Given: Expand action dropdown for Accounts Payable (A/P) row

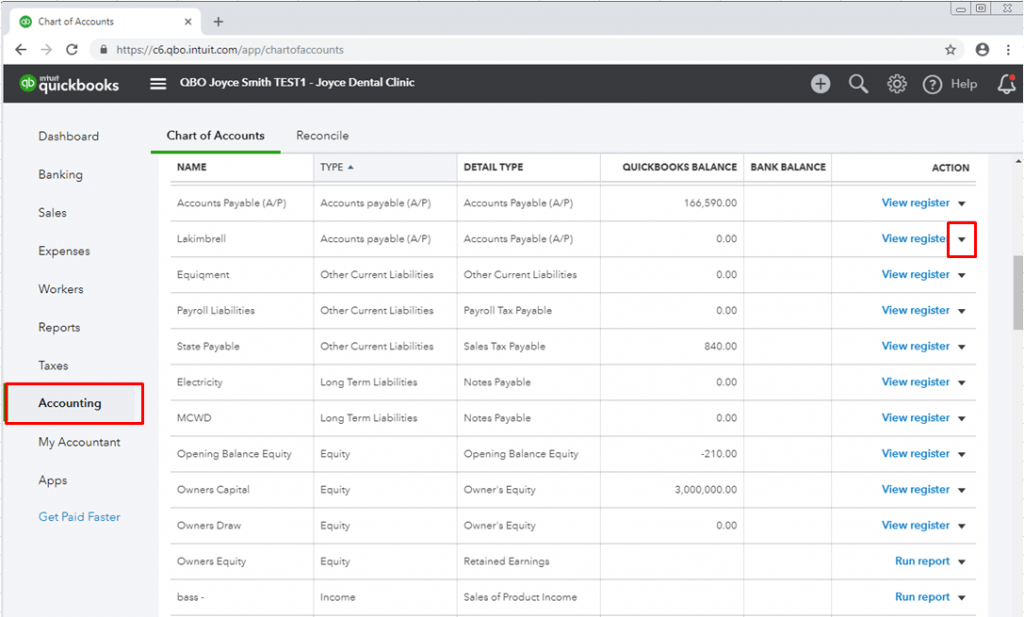Looking at the screenshot, I should point(961,204).
